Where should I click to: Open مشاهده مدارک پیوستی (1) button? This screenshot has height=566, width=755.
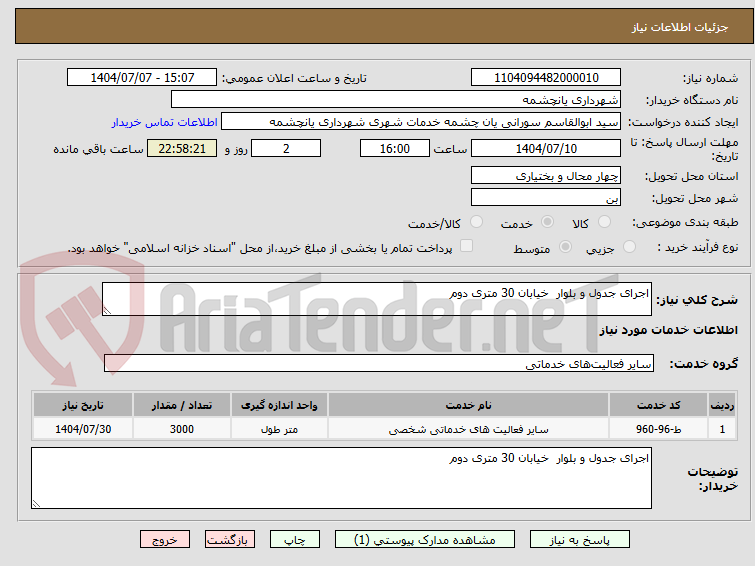point(425,540)
